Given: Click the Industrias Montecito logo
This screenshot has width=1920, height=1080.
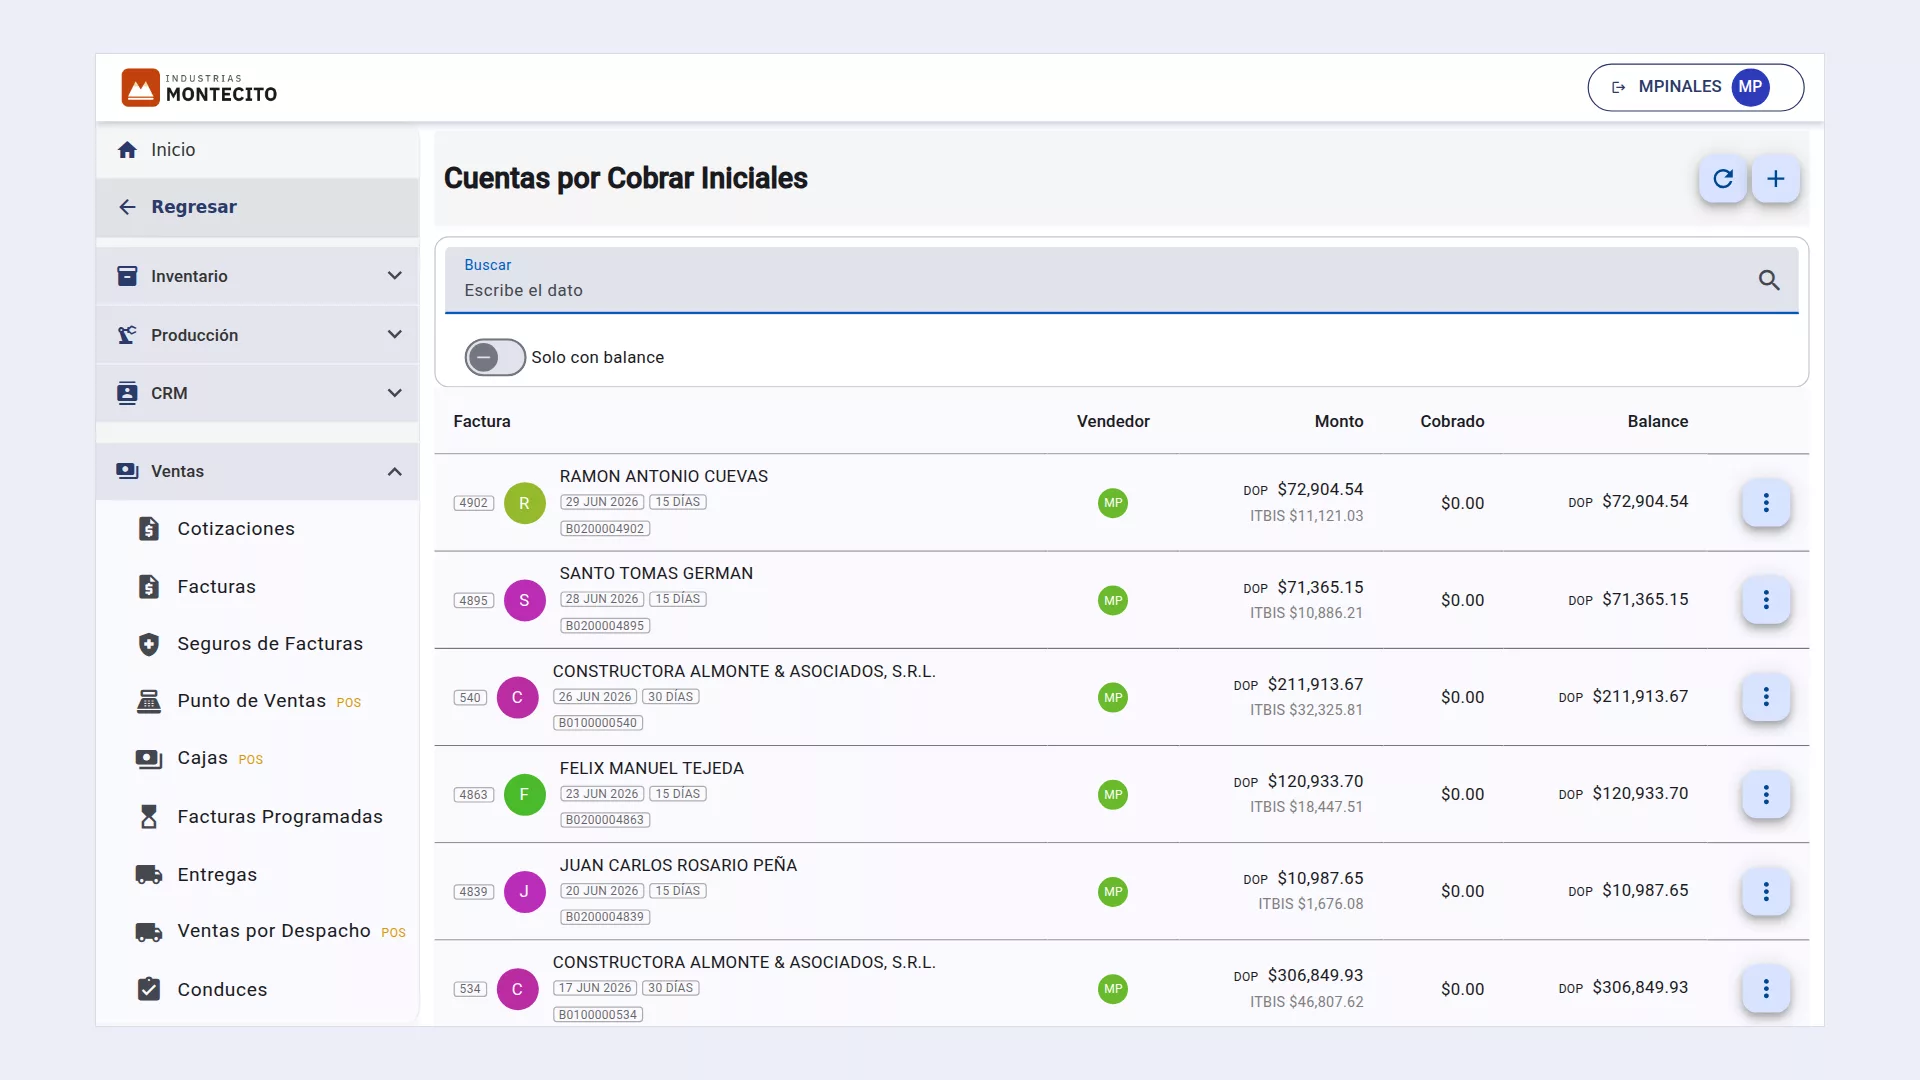Looking at the screenshot, I should [199, 88].
